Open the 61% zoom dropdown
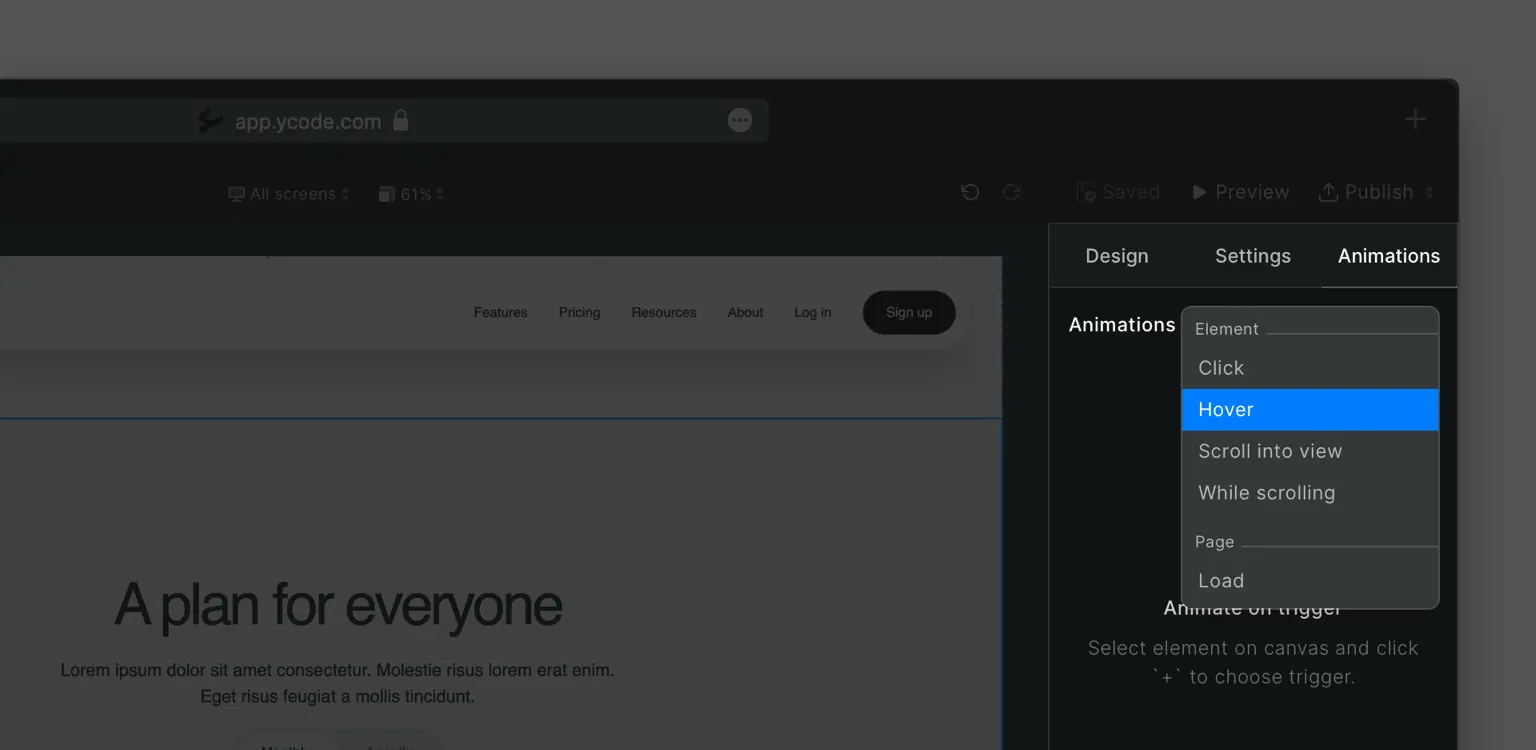1536x750 pixels. pyautogui.click(x=411, y=194)
